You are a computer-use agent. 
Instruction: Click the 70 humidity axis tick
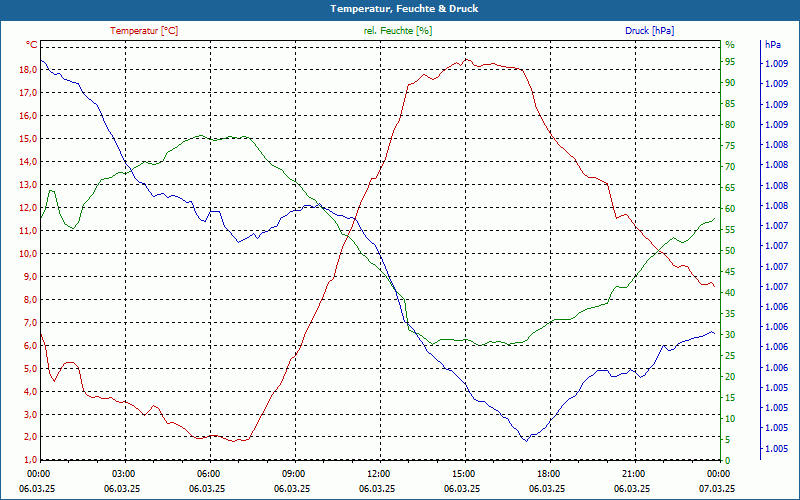(730, 166)
